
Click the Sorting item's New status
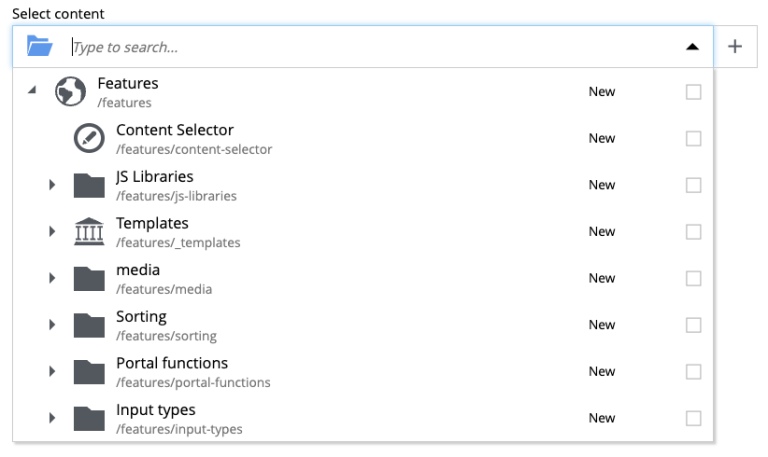click(601, 325)
